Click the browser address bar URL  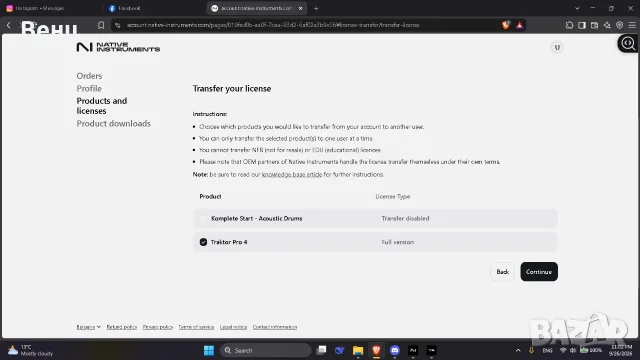point(273,25)
